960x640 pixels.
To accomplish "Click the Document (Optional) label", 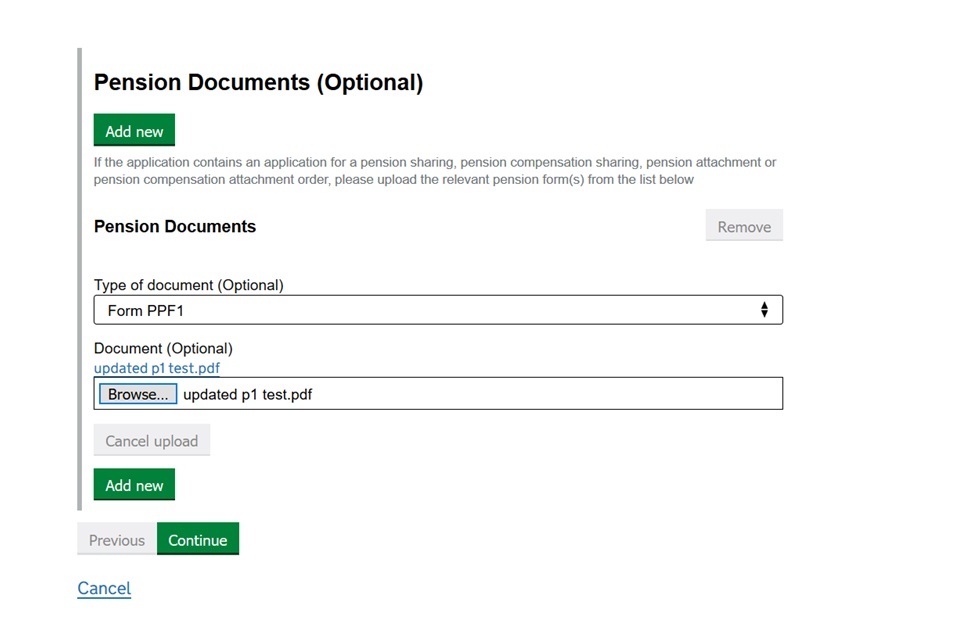I will [x=163, y=348].
